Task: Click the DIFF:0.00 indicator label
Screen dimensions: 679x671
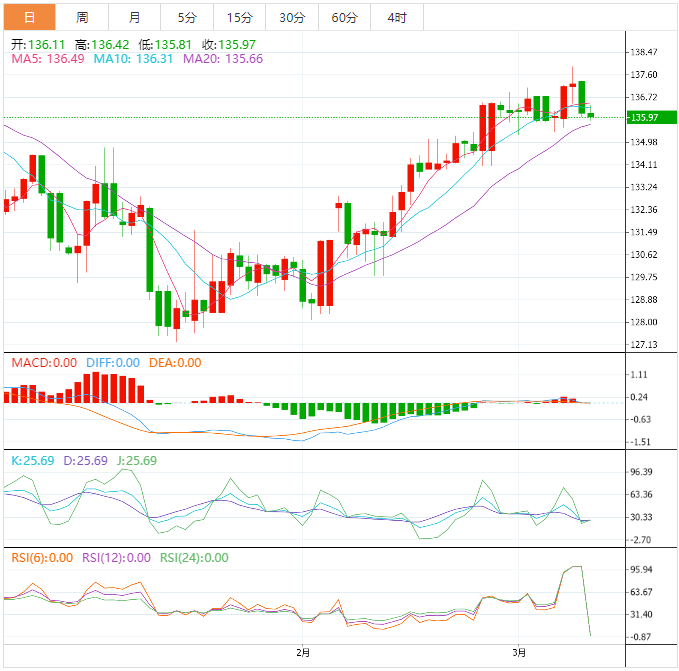Action: point(113,363)
